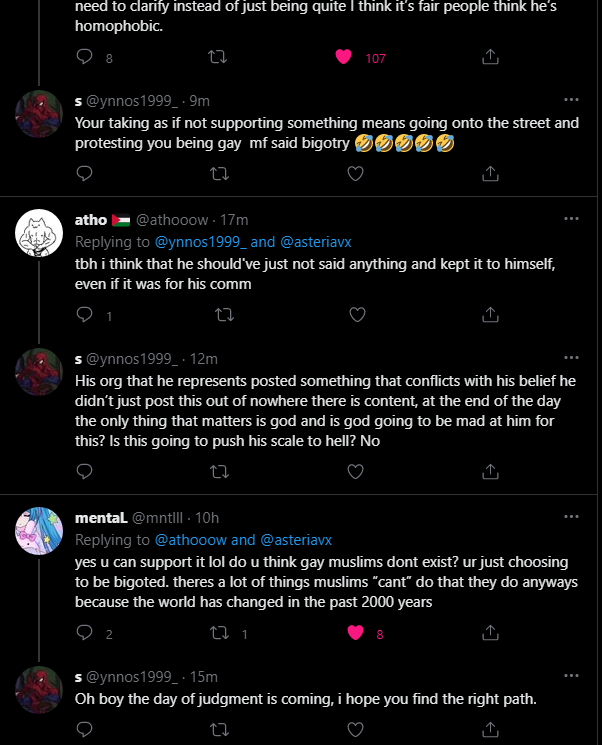
Task: Unlike mentaL's tweet with 8 likes
Action: pyautogui.click(x=354, y=633)
